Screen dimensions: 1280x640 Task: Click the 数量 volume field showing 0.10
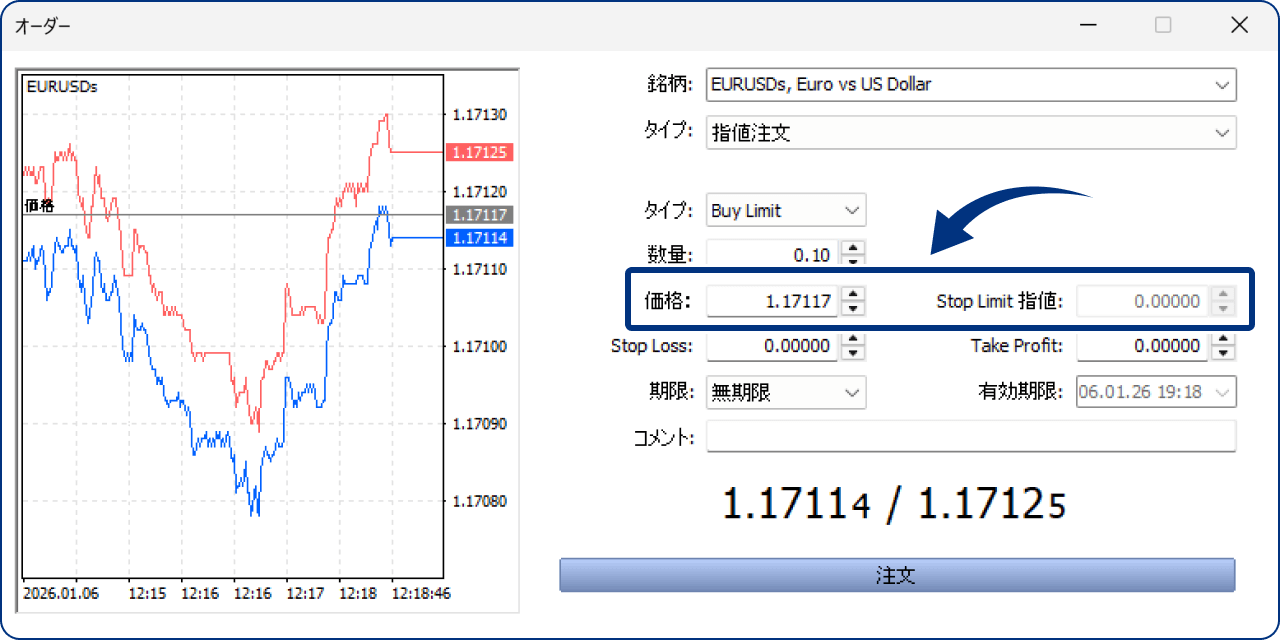773,255
